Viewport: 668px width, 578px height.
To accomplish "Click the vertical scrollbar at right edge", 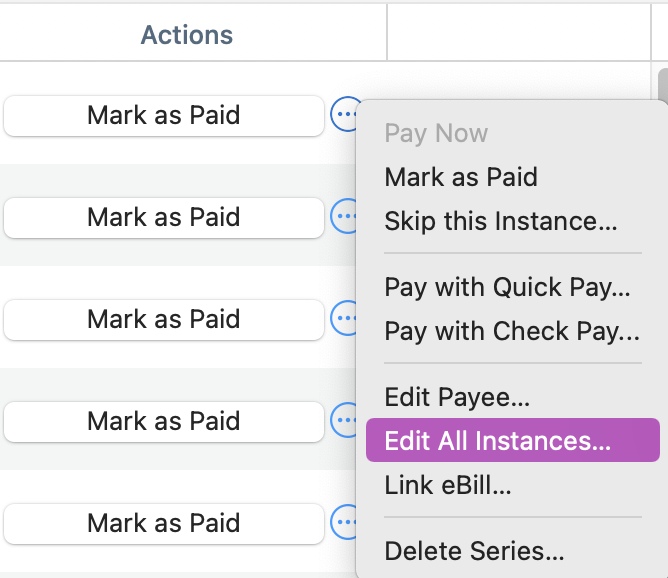I will (x=662, y=85).
